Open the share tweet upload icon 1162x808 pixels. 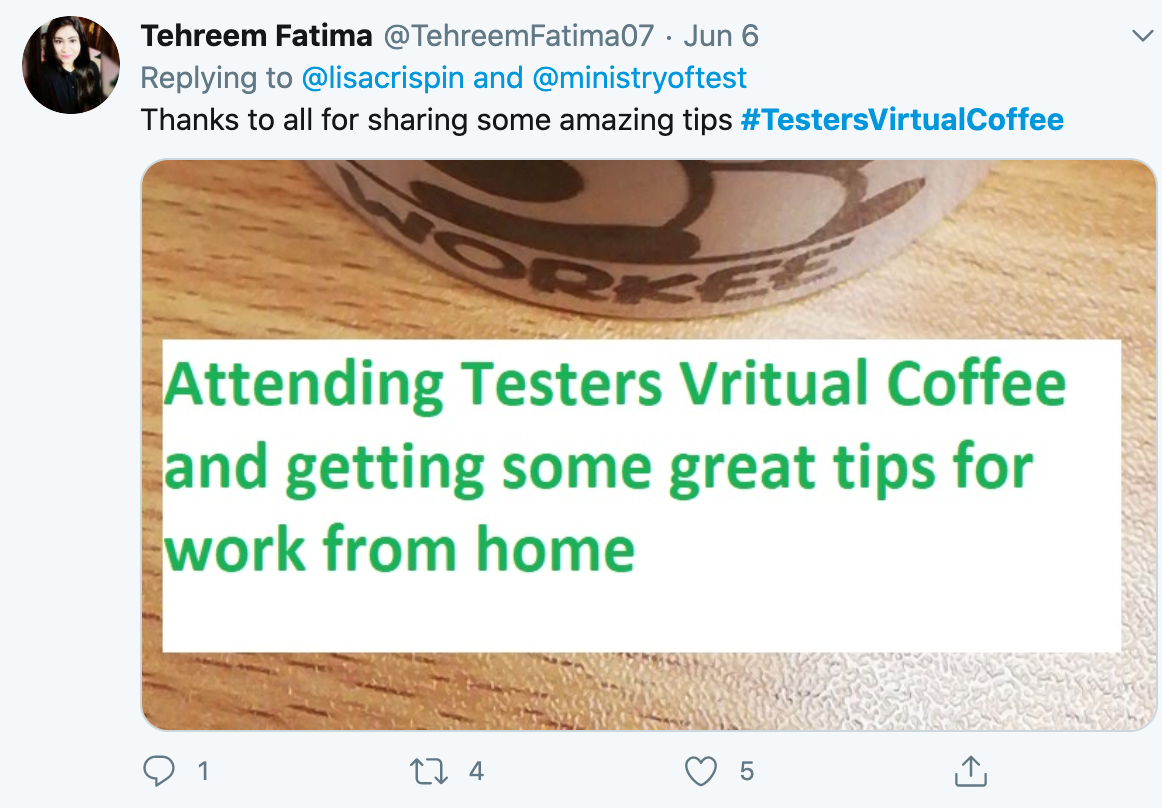click(971, 771)
